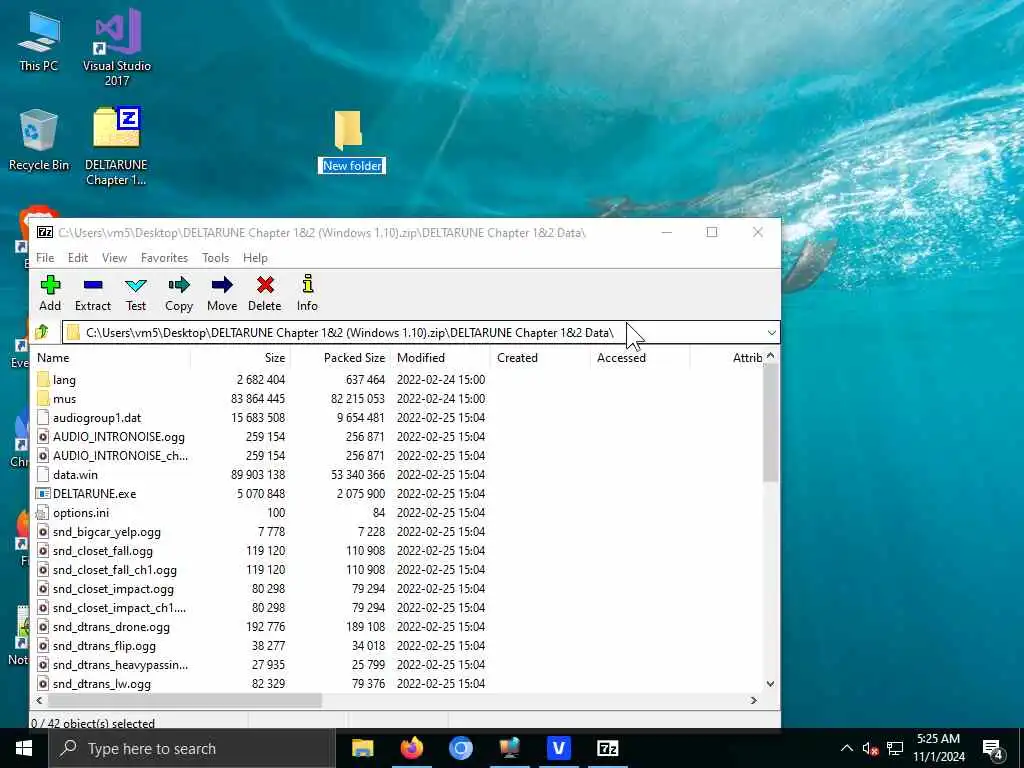Open the Favorites menu
This screenshot has width=1024, height=768.
point(165,258)
